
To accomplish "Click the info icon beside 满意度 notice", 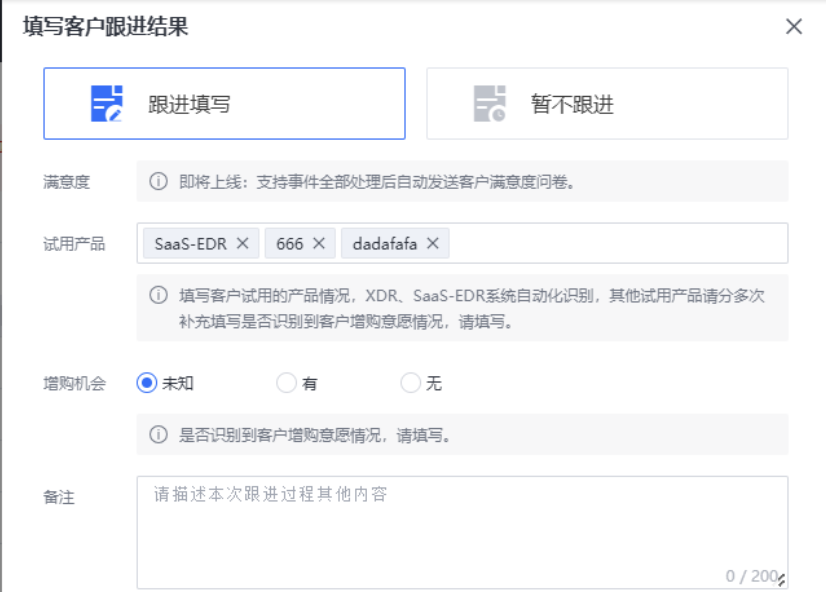I will point(158,182).
